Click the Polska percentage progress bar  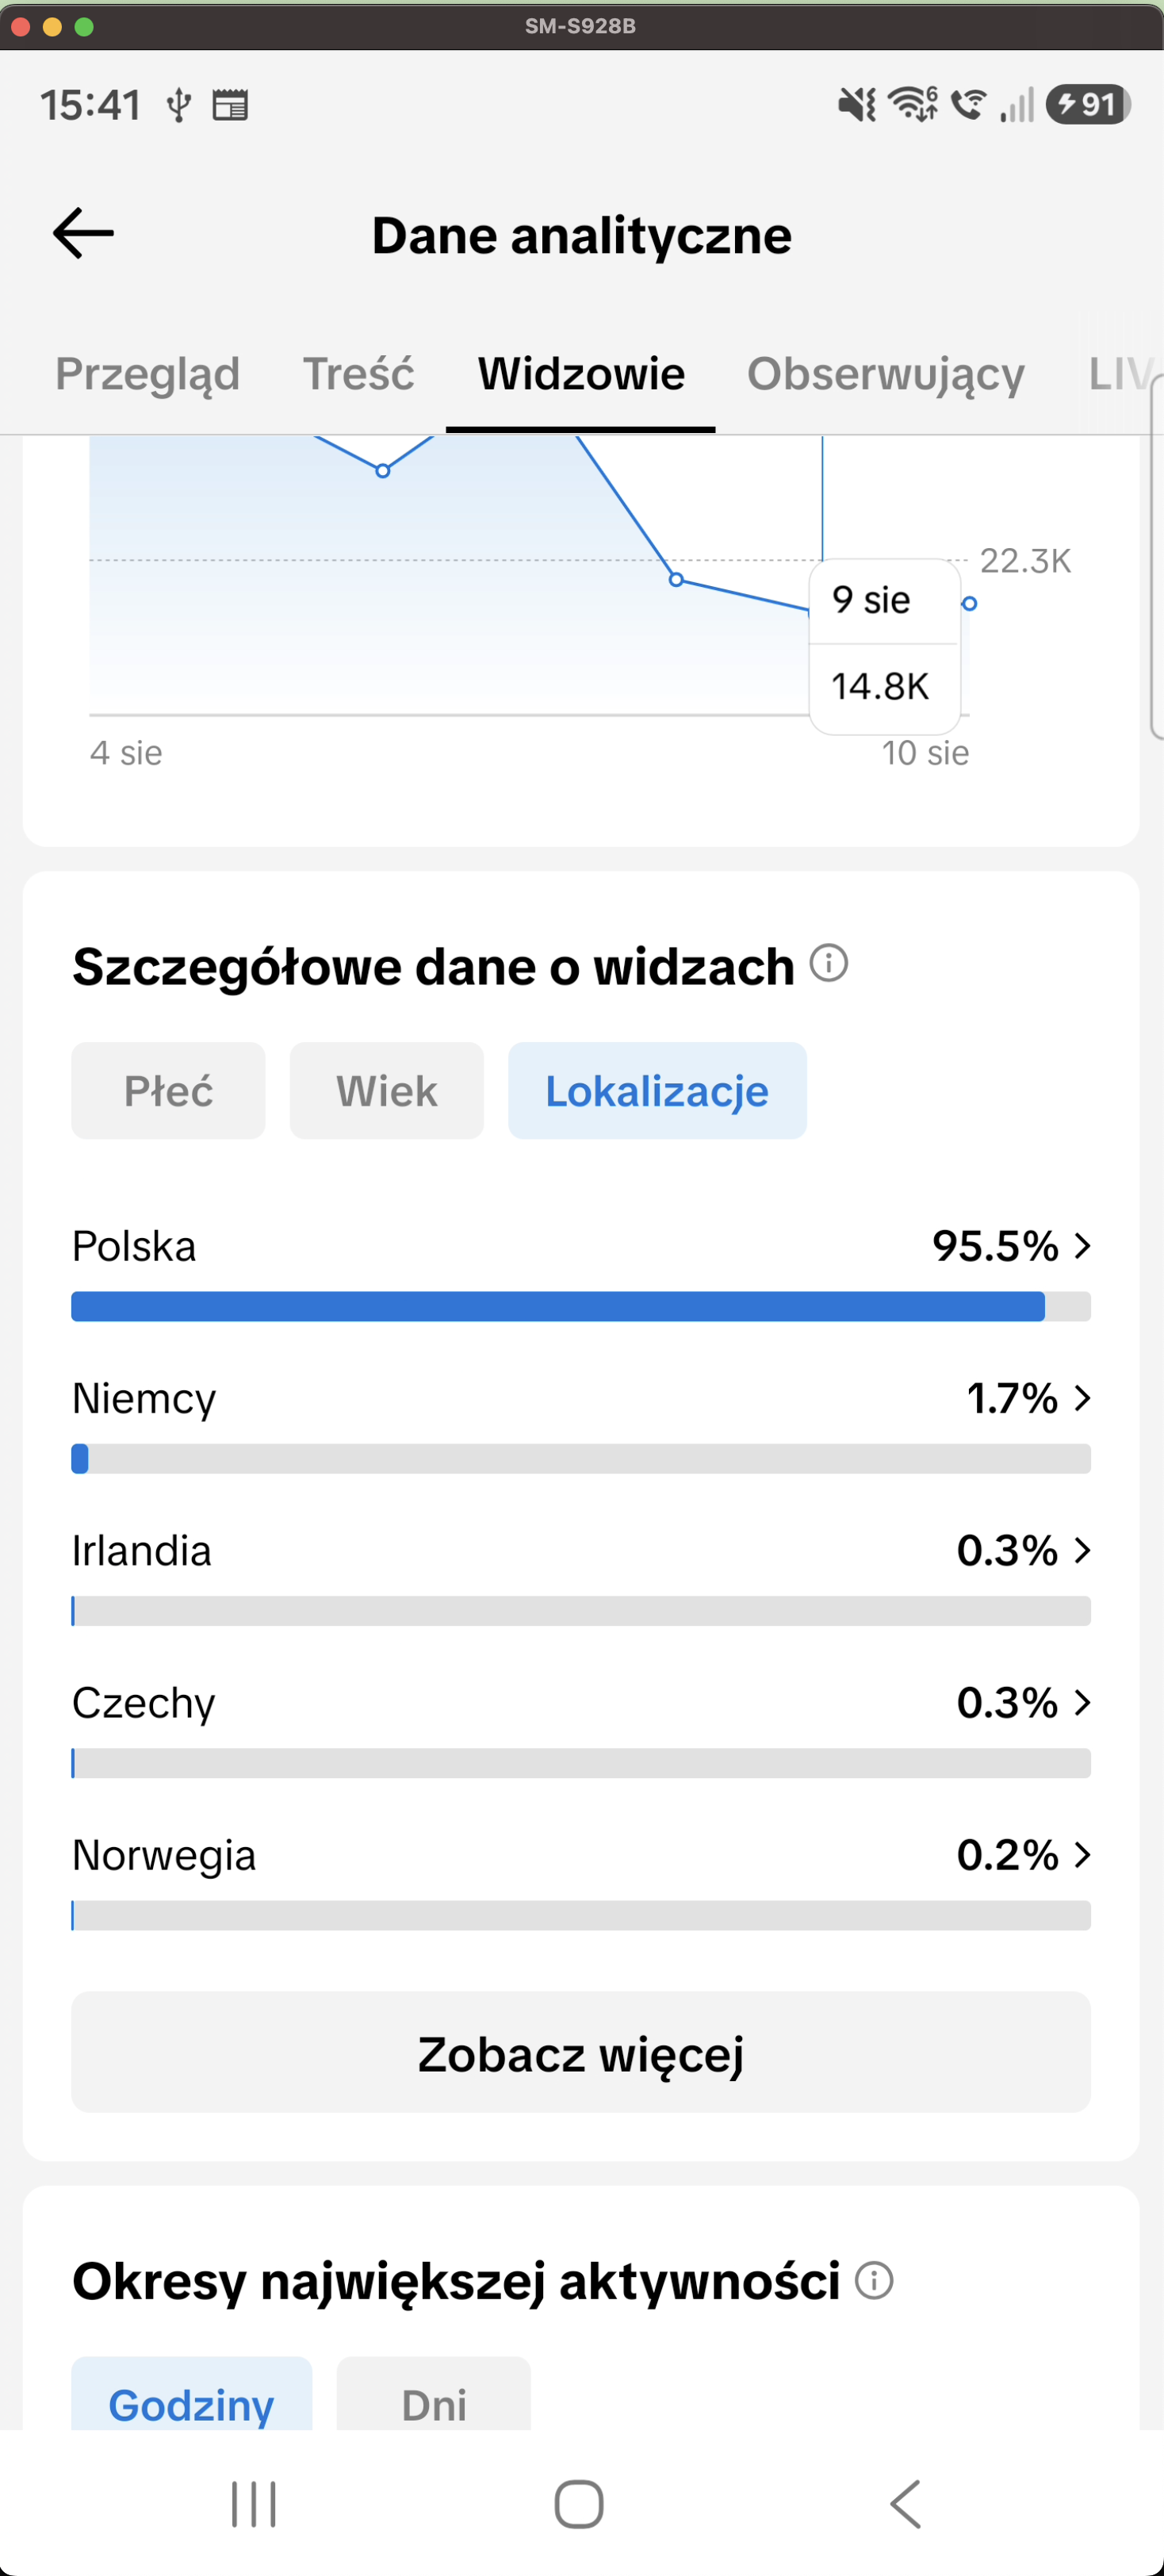(581, 1306)
